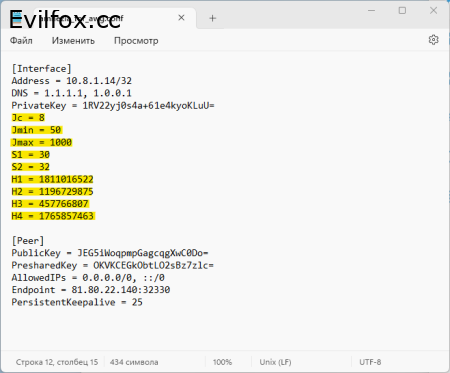This screenshot has height=373, width=450.
Task: Click the DNS = 1.1.1.1, 1.0.0.1 line
Action: (x=72, y=93)
